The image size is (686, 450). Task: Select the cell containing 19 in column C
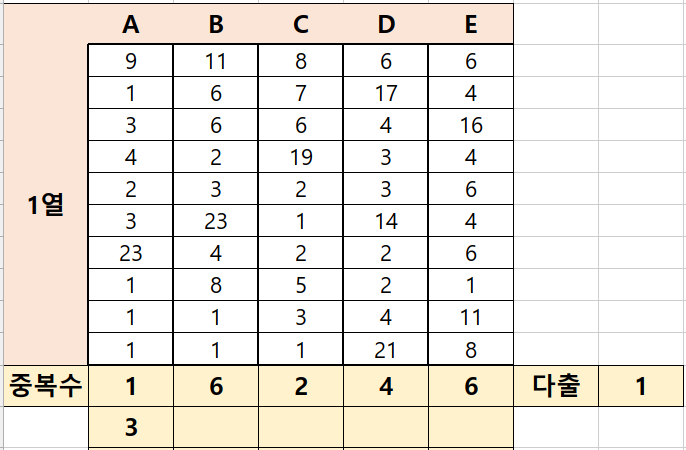301,157
